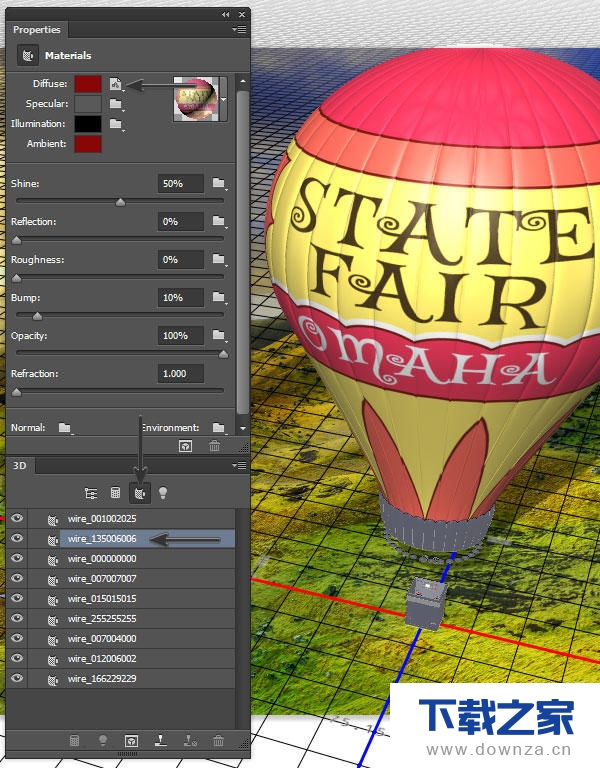Viewport: 600px width, 768px height.
Task: Open the material preset picker dropdown arrow
Action: 224,99
